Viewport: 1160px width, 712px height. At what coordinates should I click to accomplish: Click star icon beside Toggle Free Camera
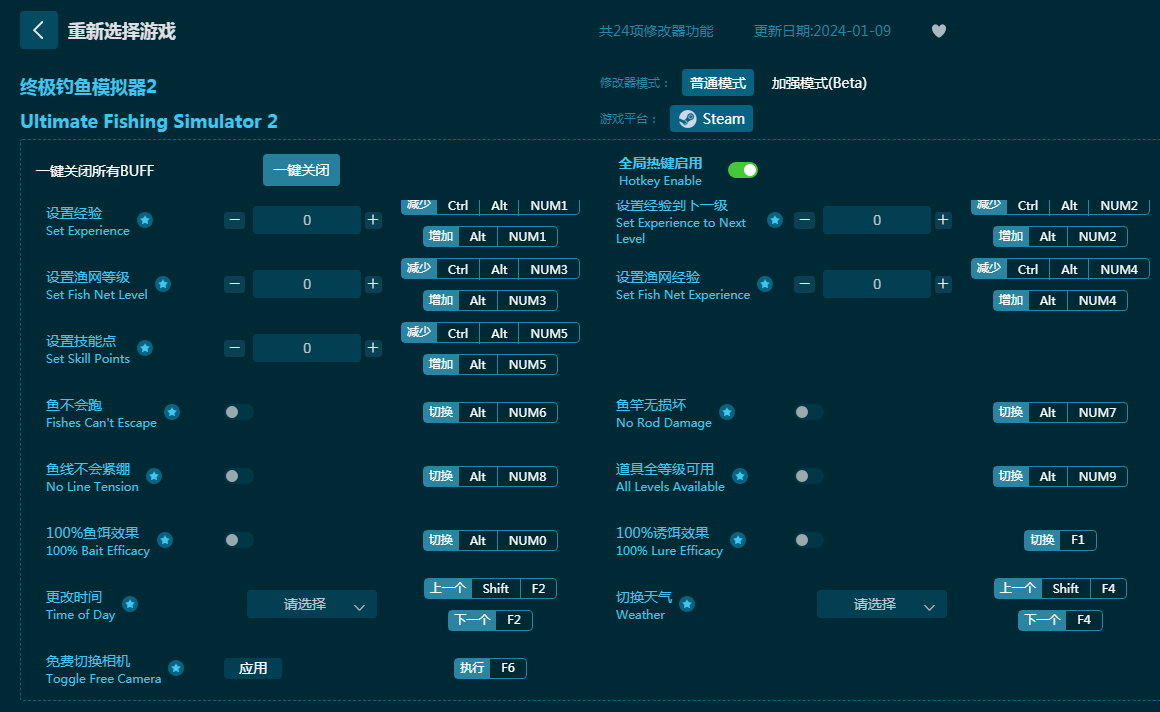(x=176, y=668)
